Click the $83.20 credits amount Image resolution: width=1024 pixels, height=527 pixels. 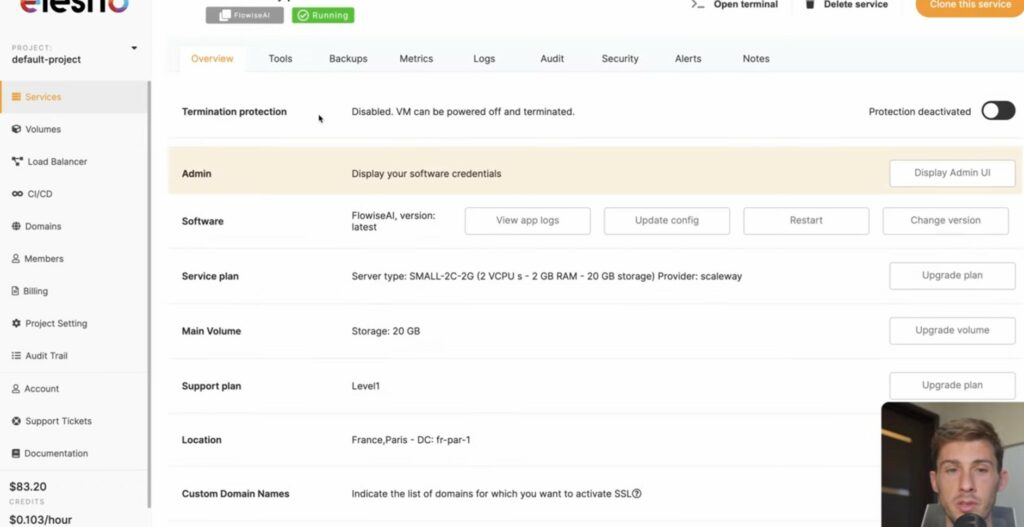(28, 487)
